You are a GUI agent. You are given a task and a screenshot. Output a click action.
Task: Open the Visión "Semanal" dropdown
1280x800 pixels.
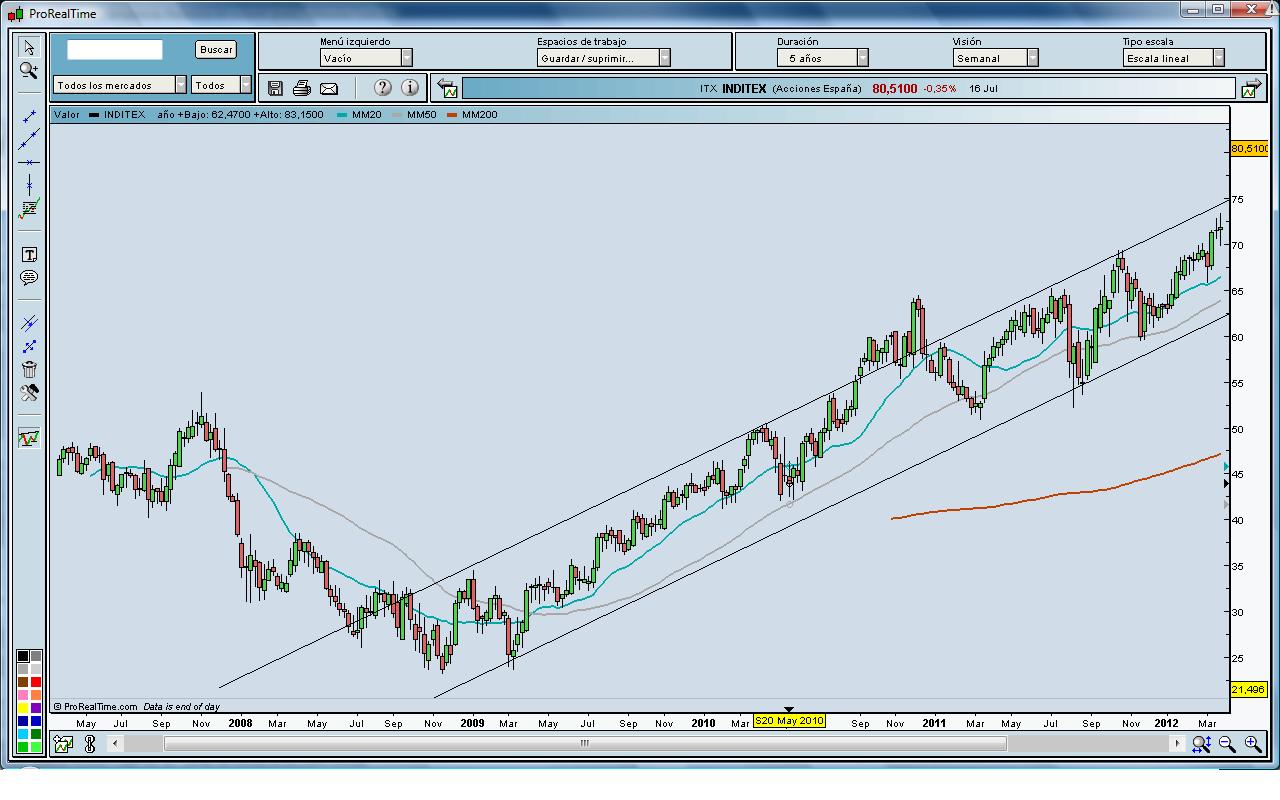996,58
